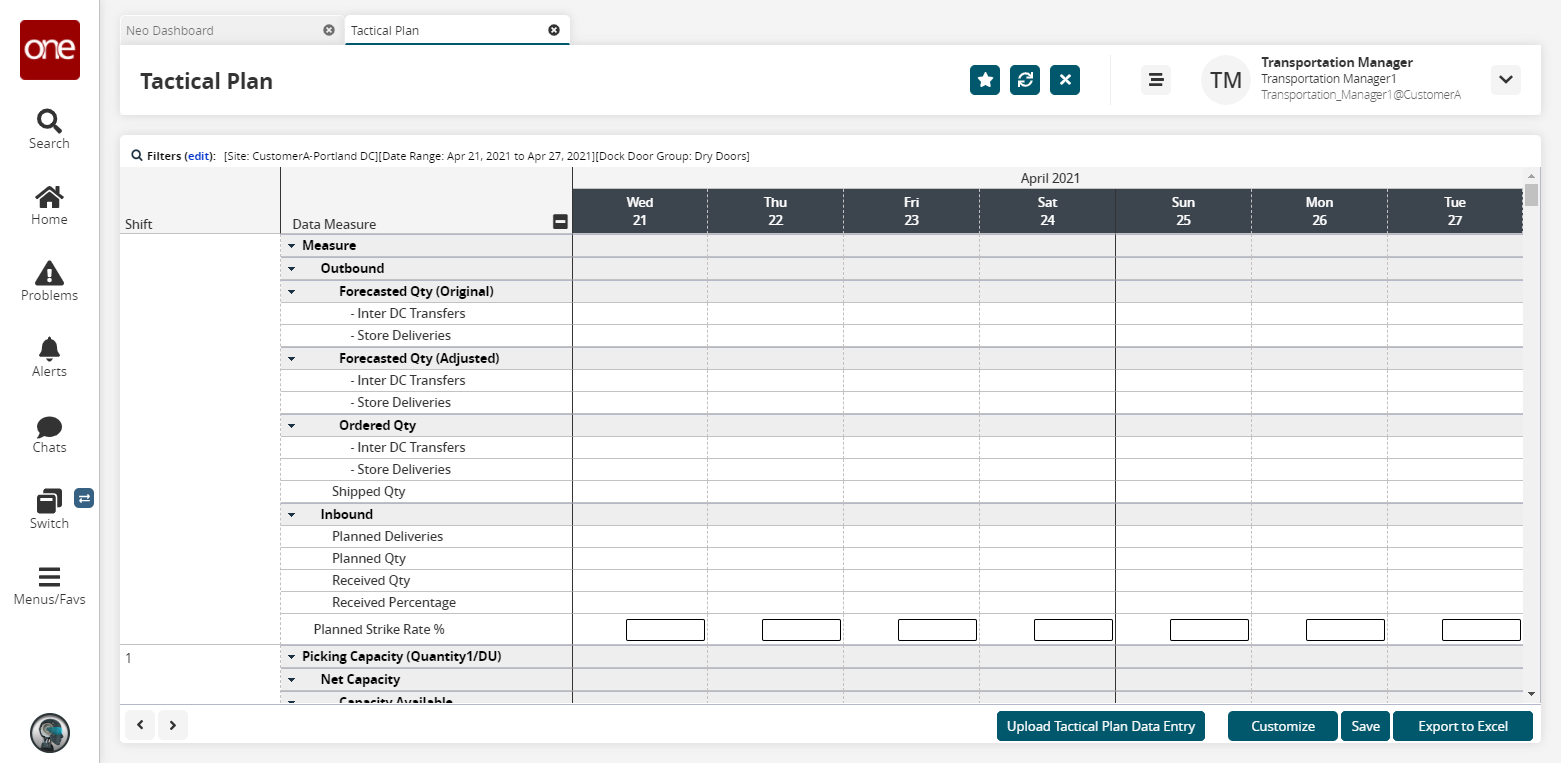Go to Home from sidebar
The image size is (1561, 763).
(x=49, y=197)
